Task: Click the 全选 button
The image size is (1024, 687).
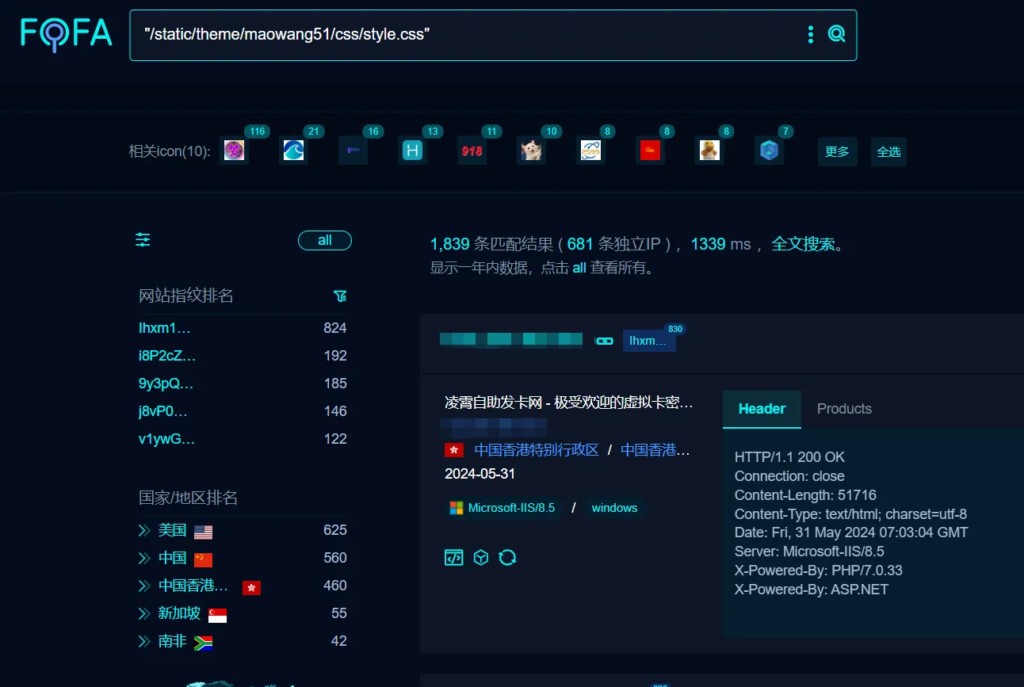Action: click(x=888, y=152)
